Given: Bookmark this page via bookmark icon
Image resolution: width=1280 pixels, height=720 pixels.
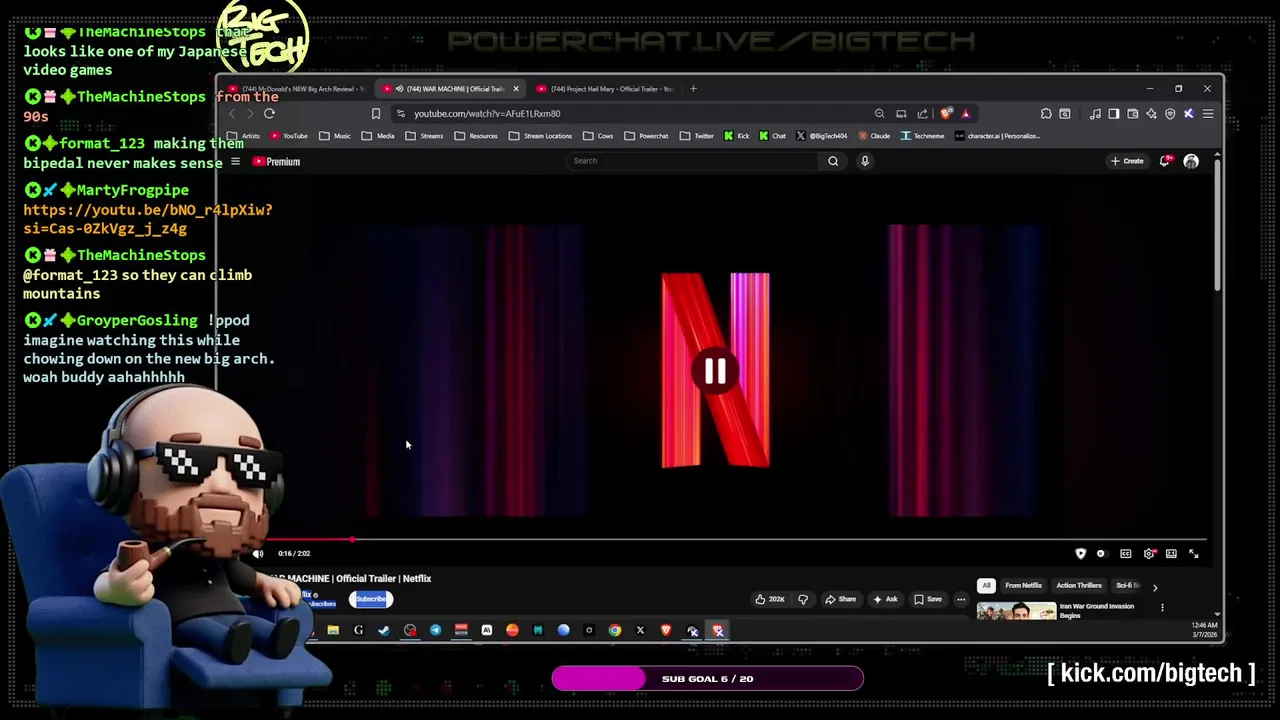Looking at the screenshot, I should (376, 114).
